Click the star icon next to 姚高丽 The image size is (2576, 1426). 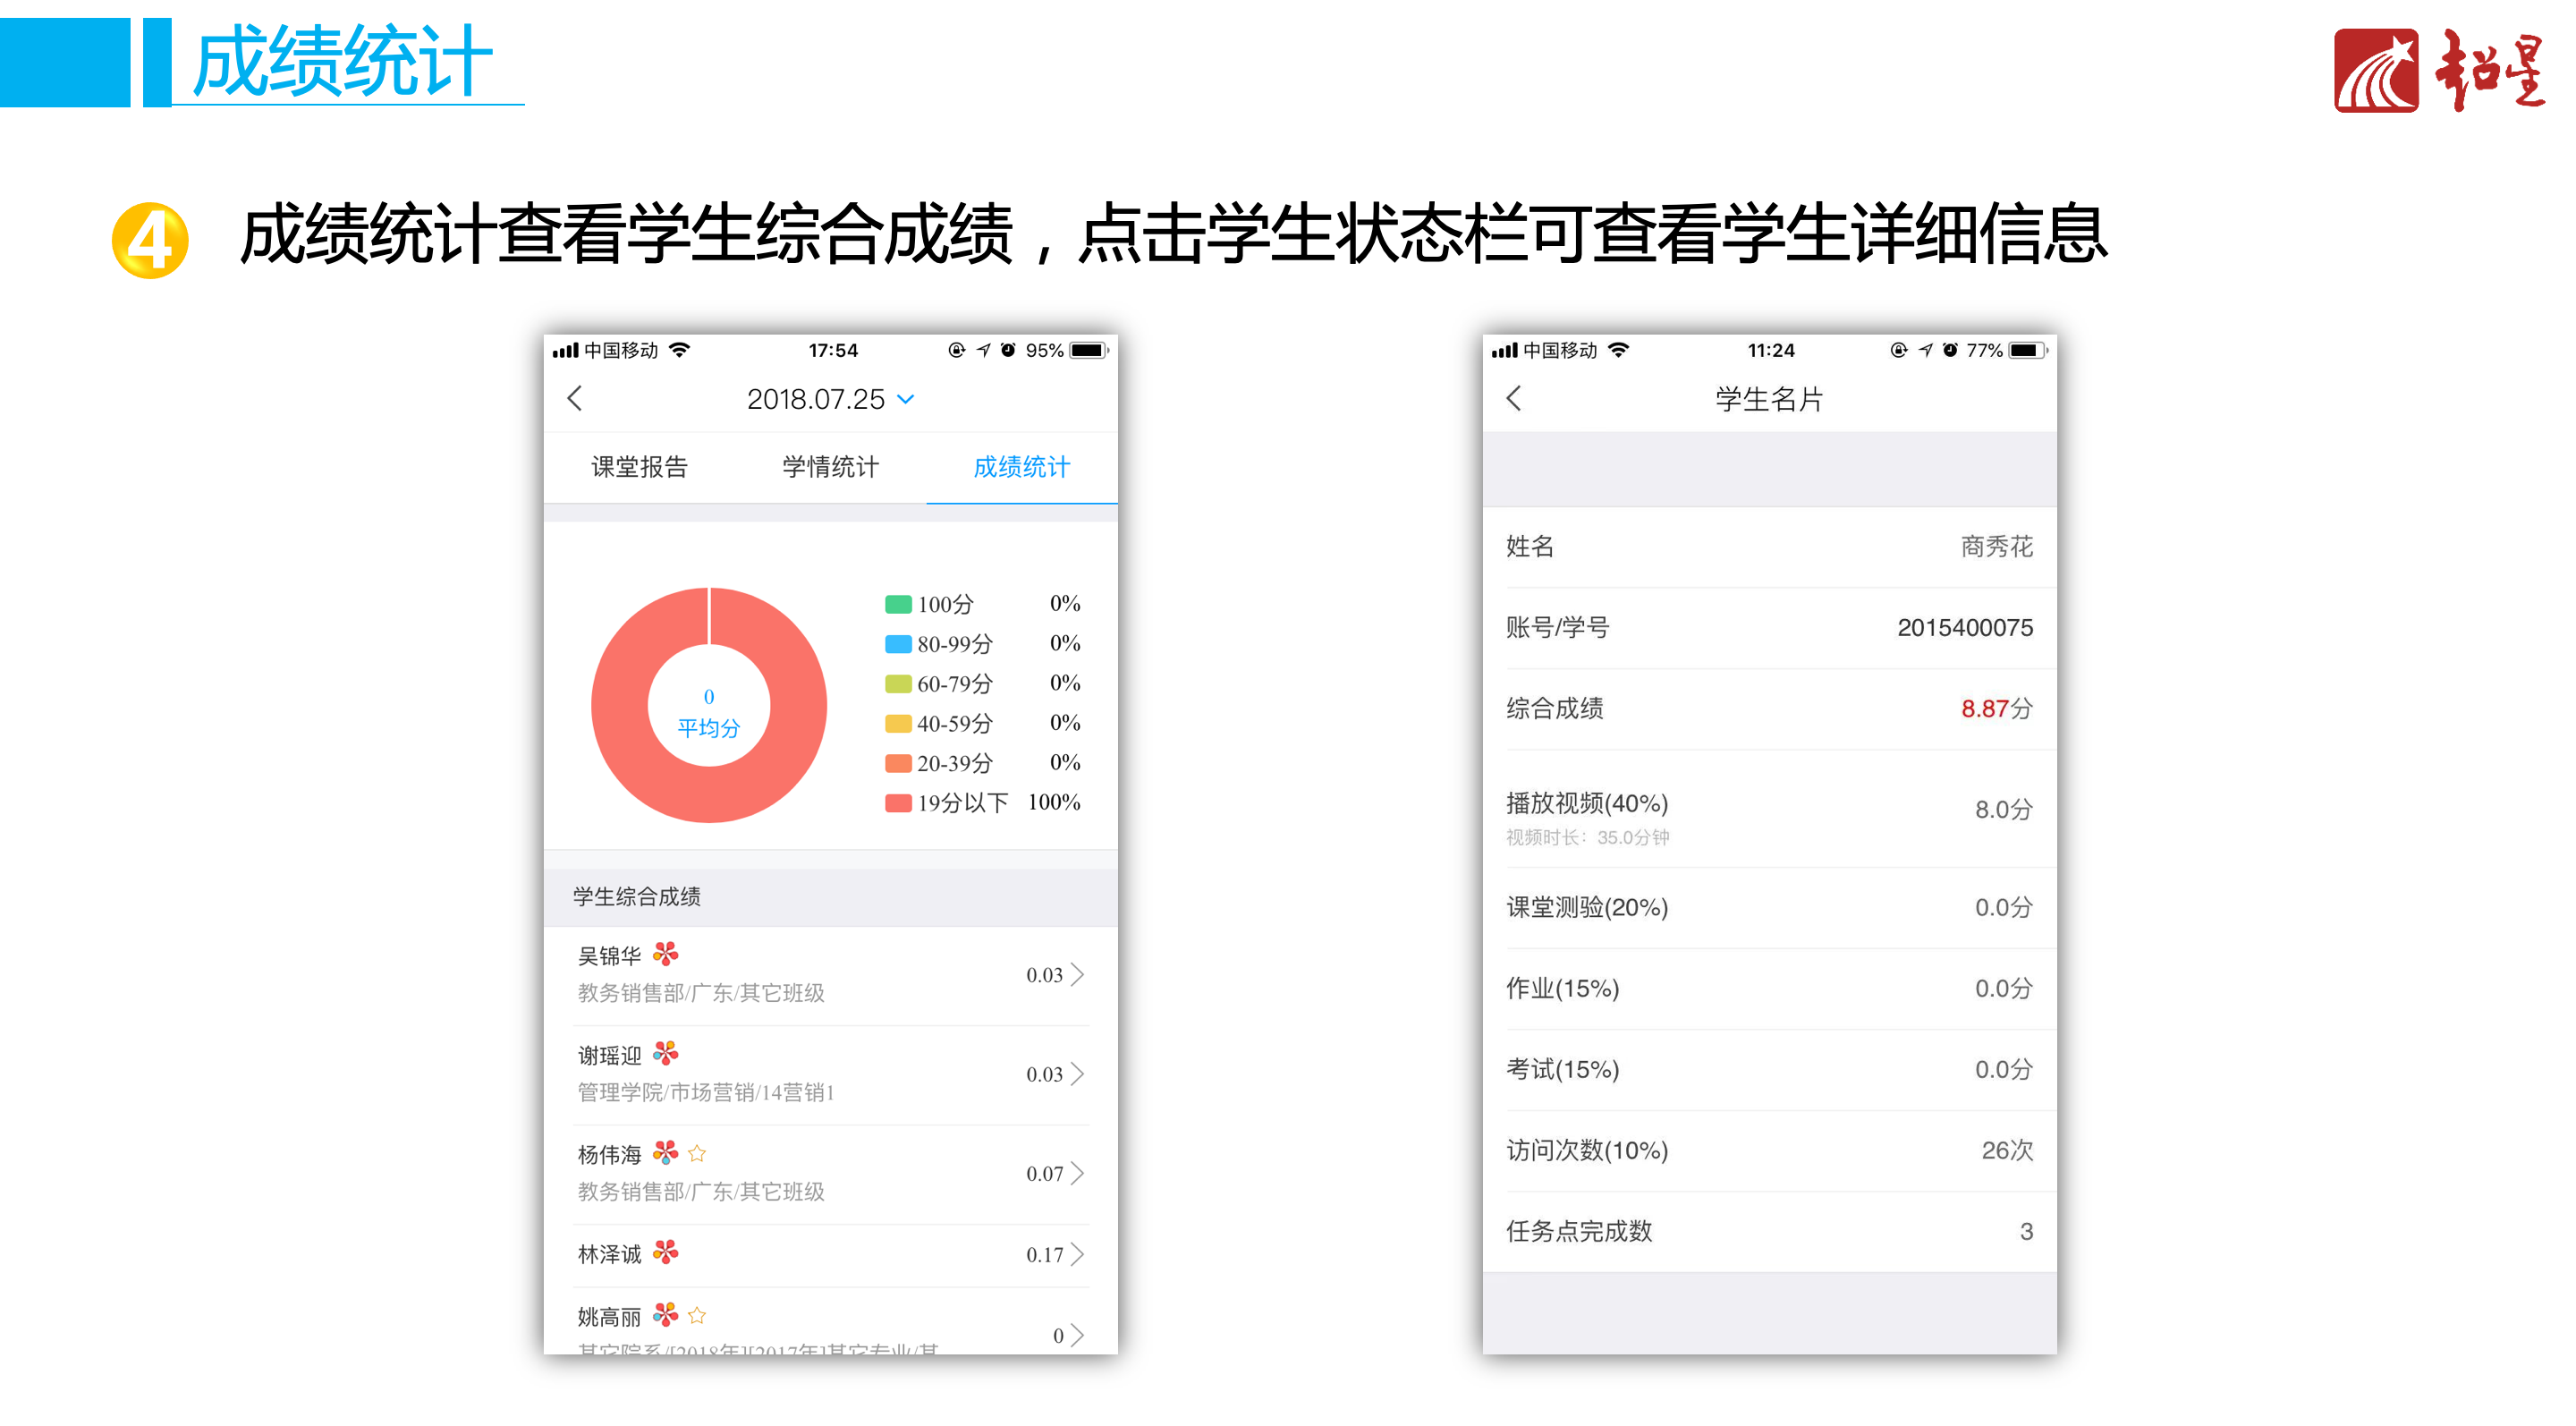pos(697,1314)
